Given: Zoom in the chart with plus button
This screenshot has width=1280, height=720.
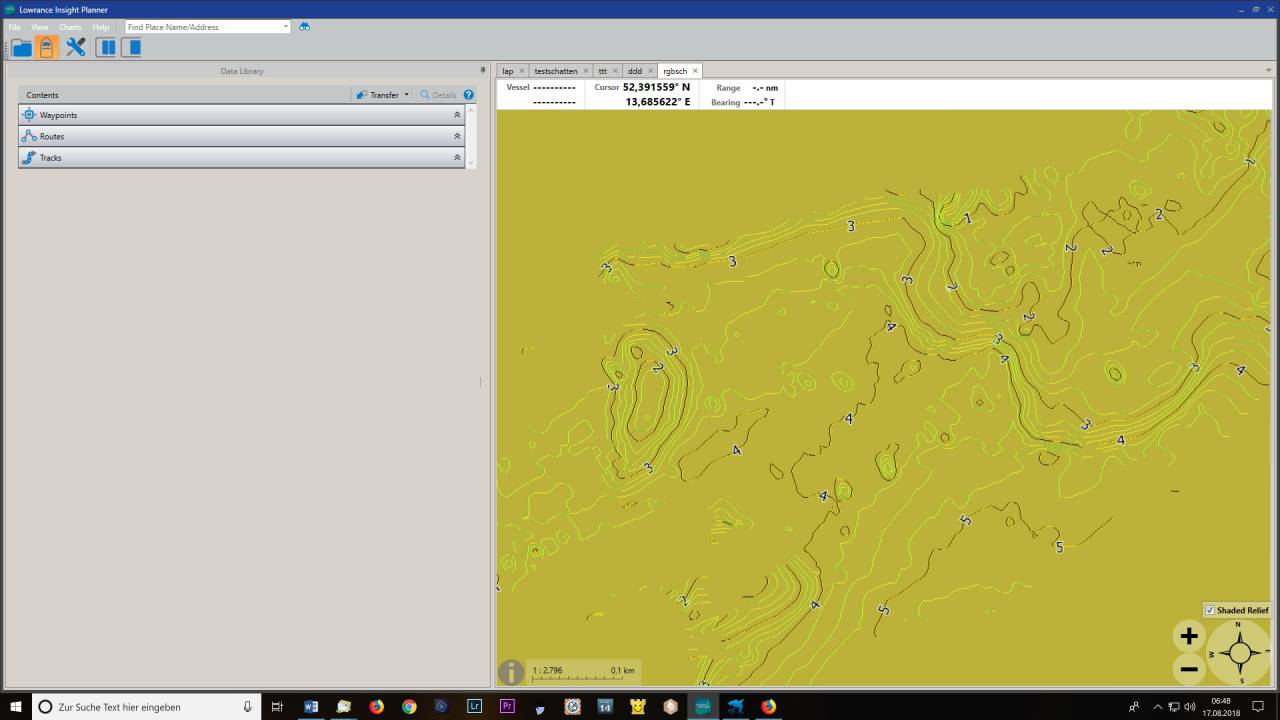Looking at the screenshot, I should (x=1189, y=636).
